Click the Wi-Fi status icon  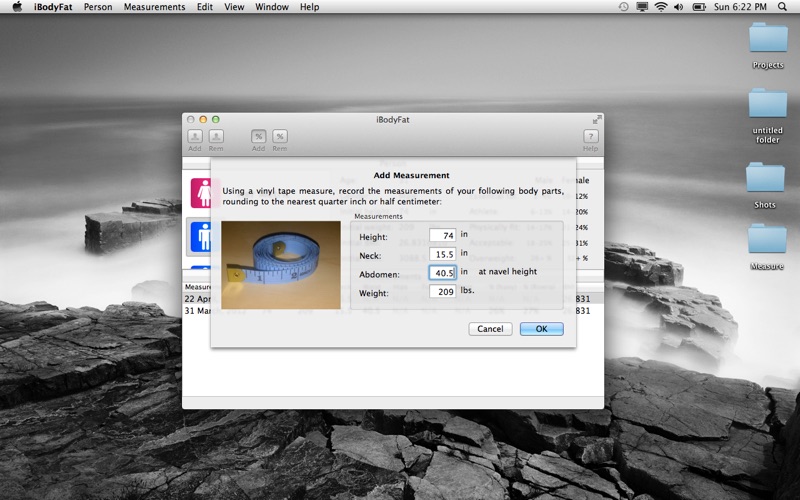[x=661, y=7]
